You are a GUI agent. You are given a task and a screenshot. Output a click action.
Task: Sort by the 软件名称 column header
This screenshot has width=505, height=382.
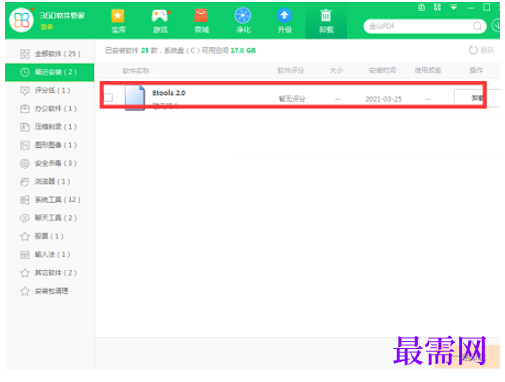(x=136, y=71)
